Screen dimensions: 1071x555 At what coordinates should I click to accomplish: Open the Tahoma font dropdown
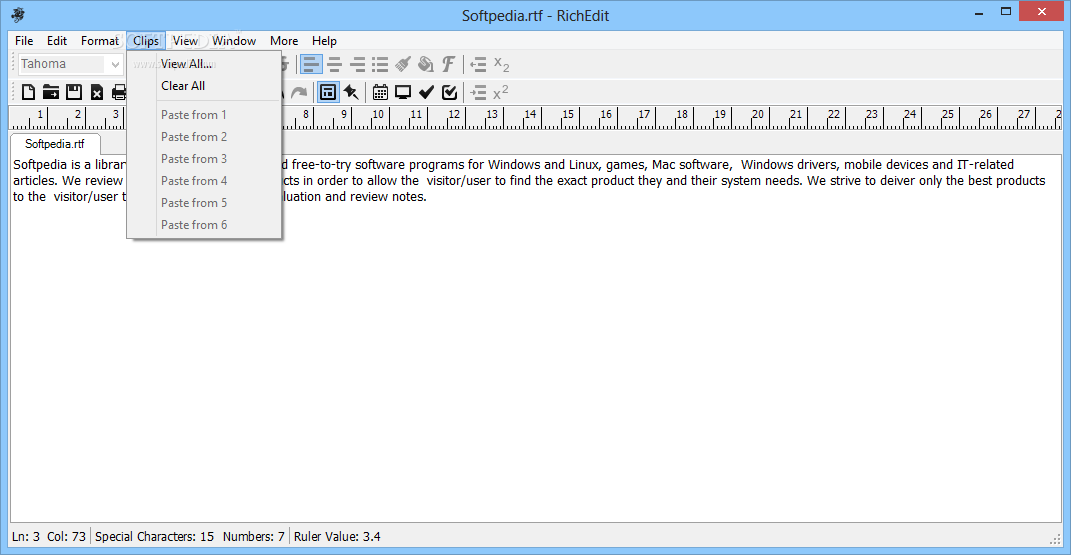tap(115, 64)
